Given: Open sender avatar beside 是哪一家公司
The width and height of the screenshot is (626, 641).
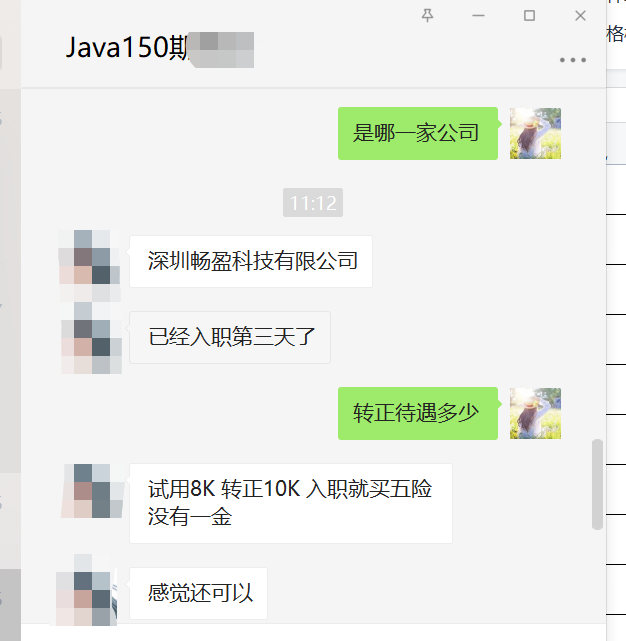Looking at the screenshot, I should point(535,133).
